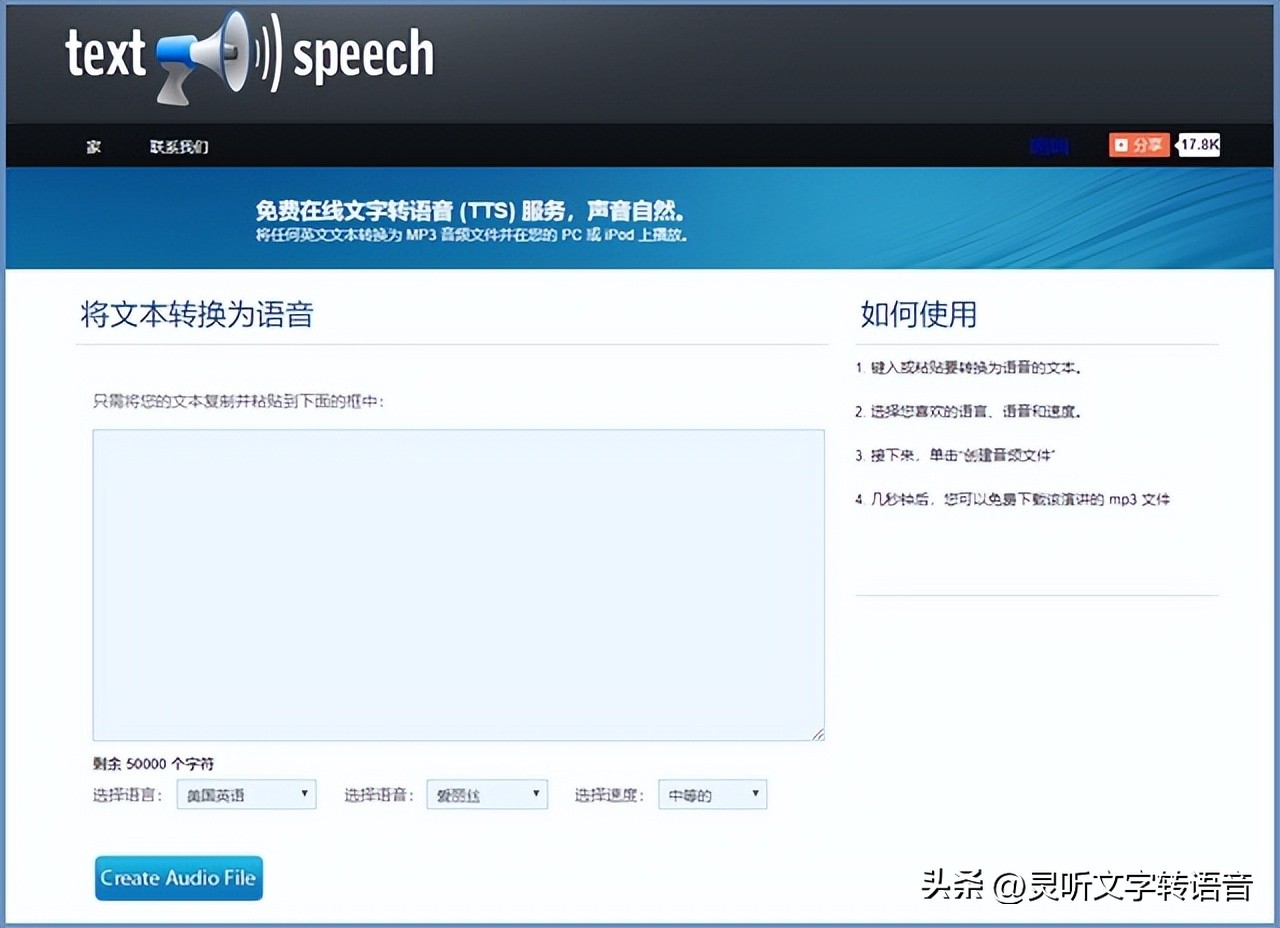1280x928 pixels.
Task: Click the orange 分享 share button
Action: click(1138, 145)
